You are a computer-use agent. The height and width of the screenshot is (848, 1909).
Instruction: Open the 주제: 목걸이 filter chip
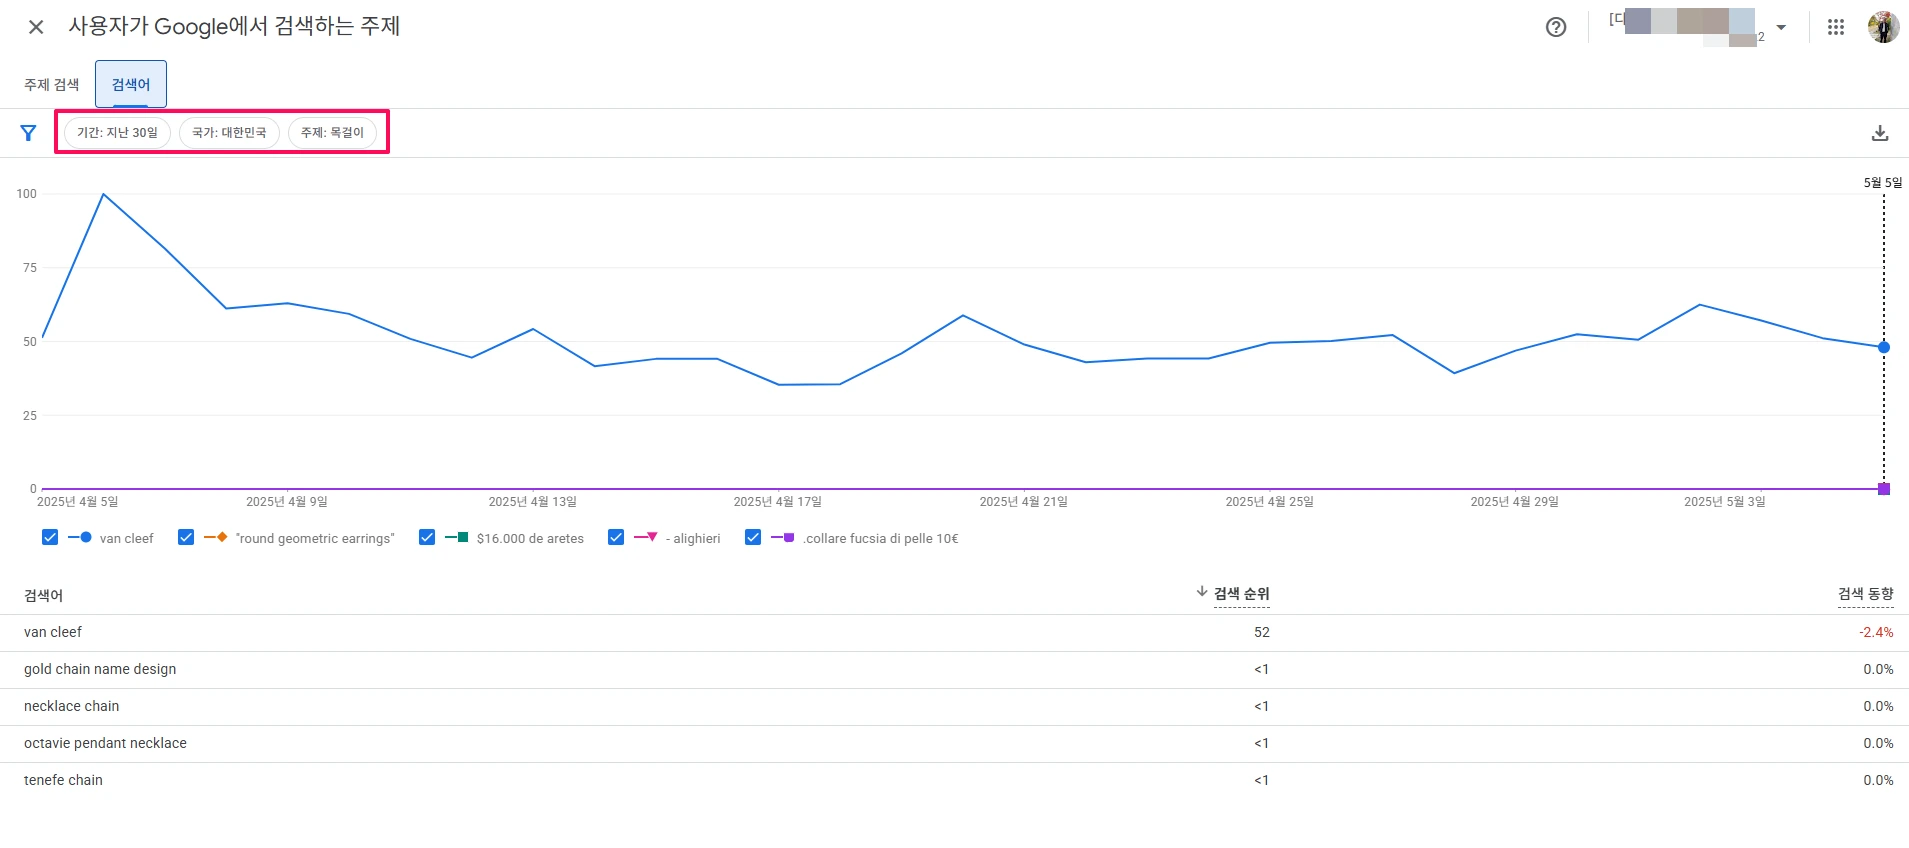point(332,133)
